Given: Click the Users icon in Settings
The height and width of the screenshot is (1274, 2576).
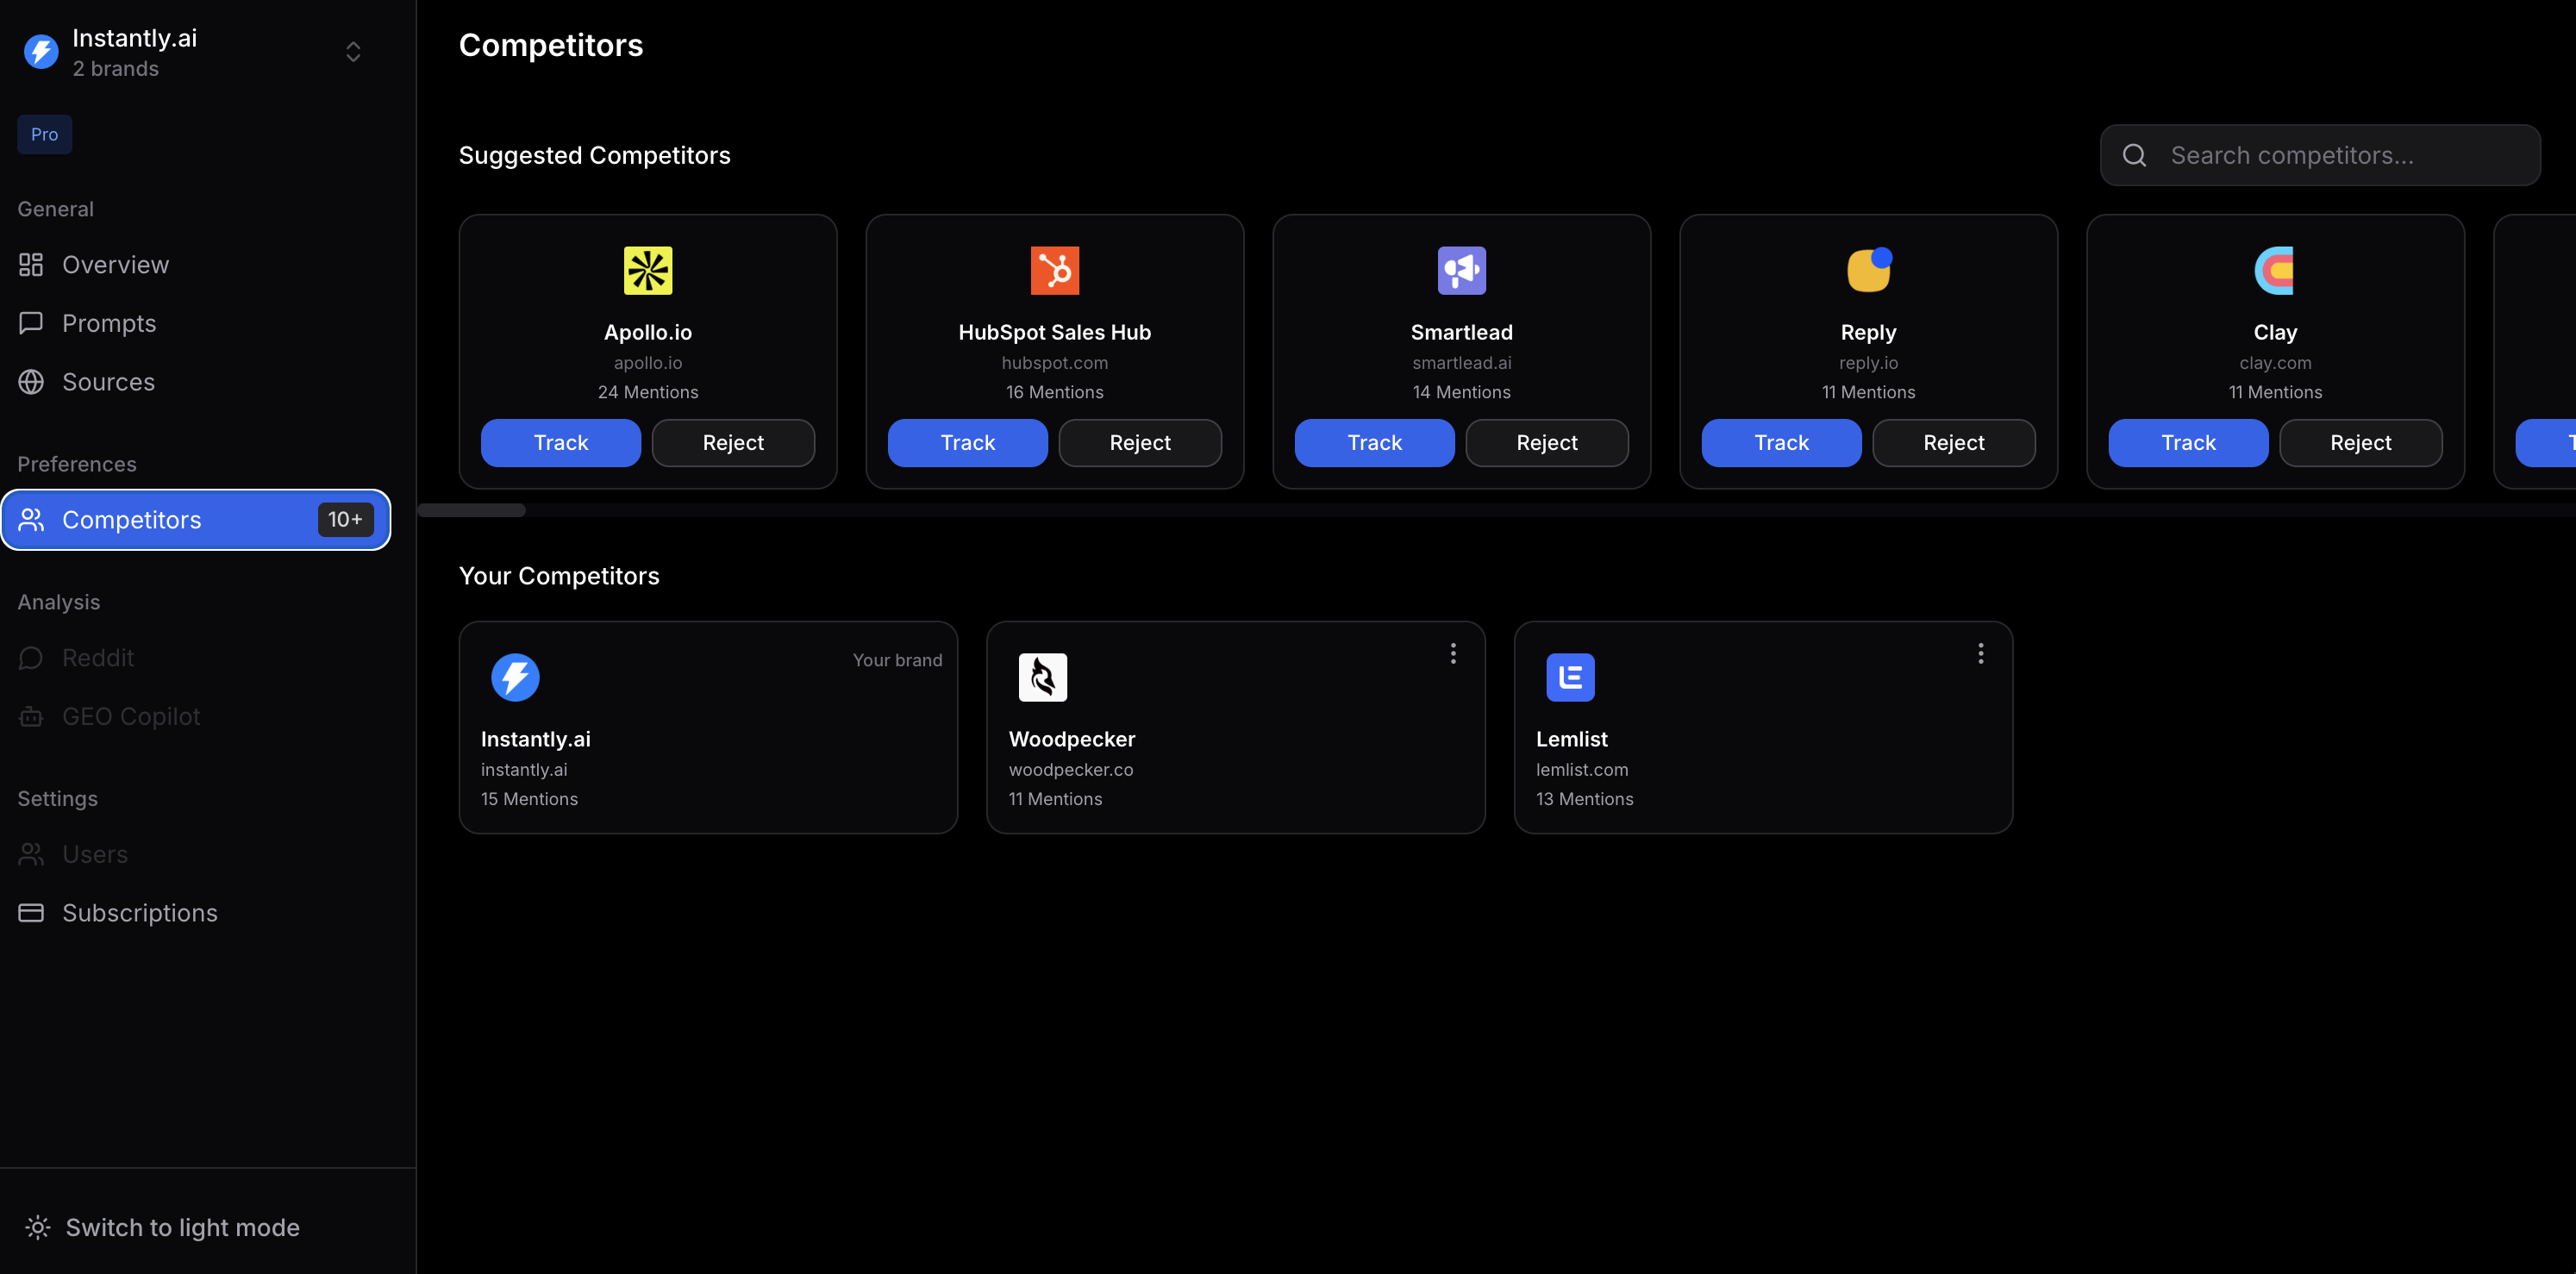Looking at the screenshot, I should click(31, 855).
